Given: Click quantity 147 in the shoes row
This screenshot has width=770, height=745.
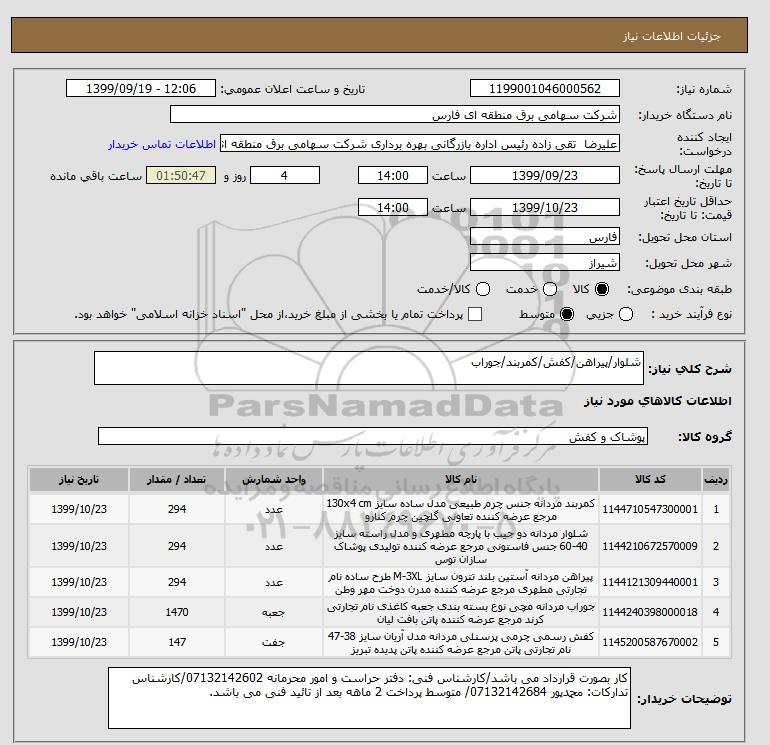Looking at the screenshot, I should click(x=177, y=642).
